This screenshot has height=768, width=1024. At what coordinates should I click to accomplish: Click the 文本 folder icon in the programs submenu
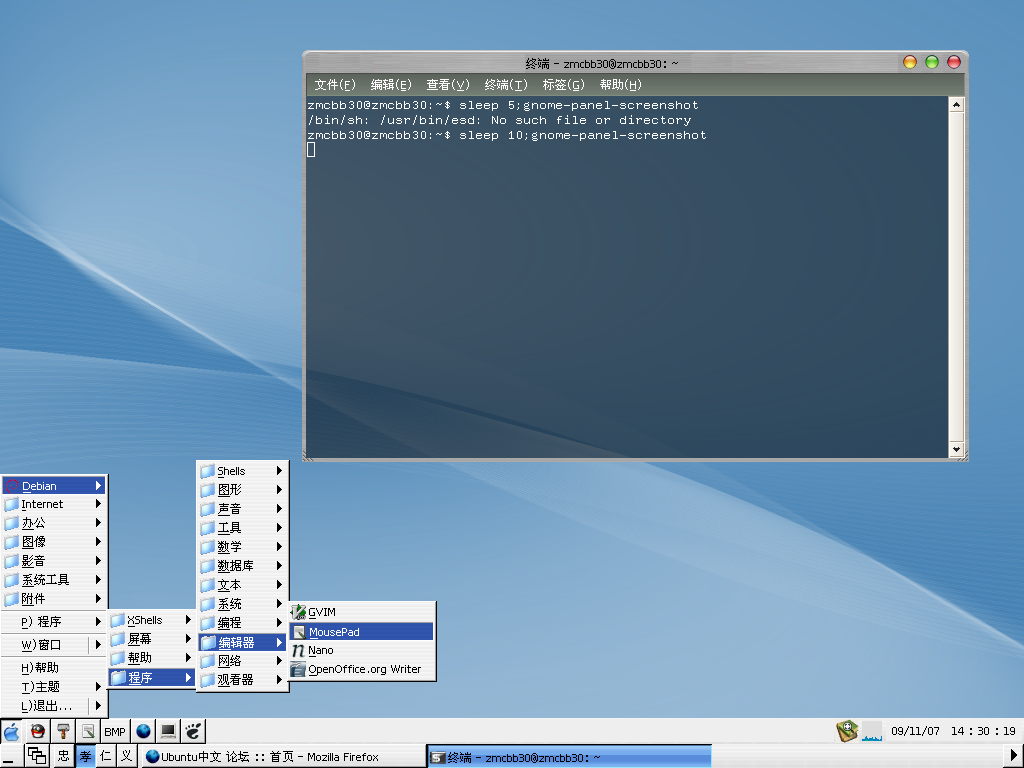coord(208,585)
